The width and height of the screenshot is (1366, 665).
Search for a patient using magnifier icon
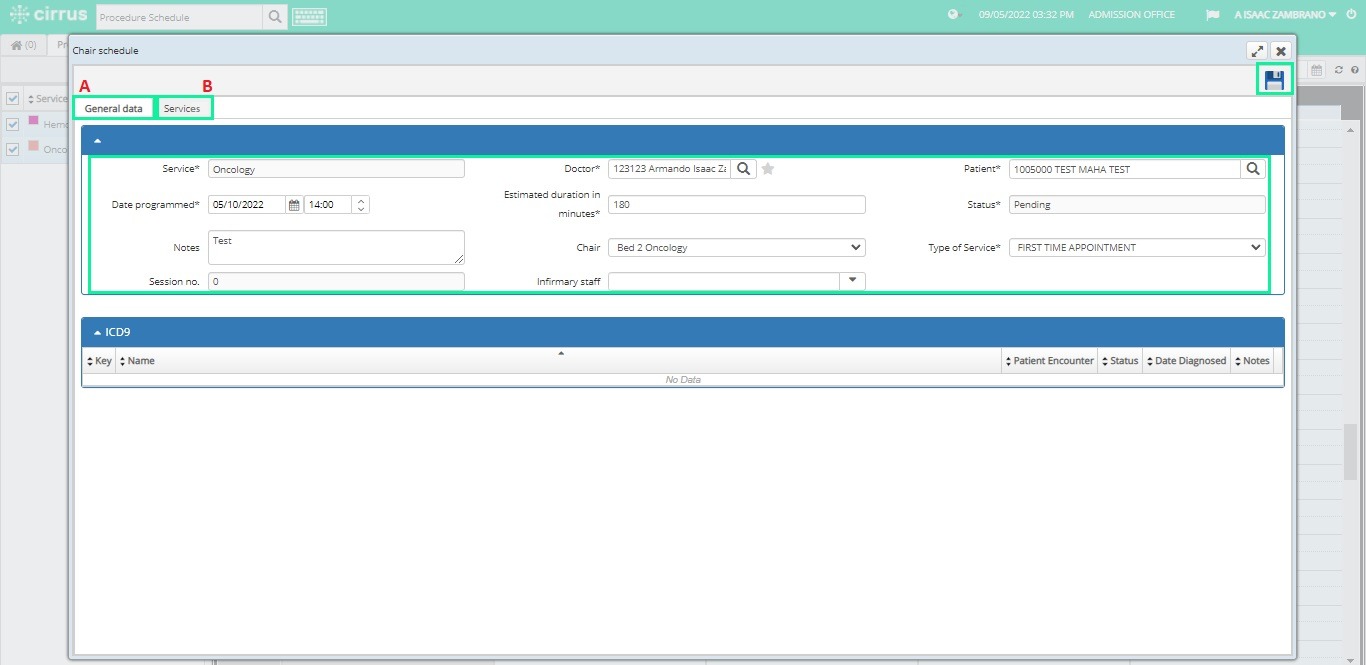point(1253,169)
